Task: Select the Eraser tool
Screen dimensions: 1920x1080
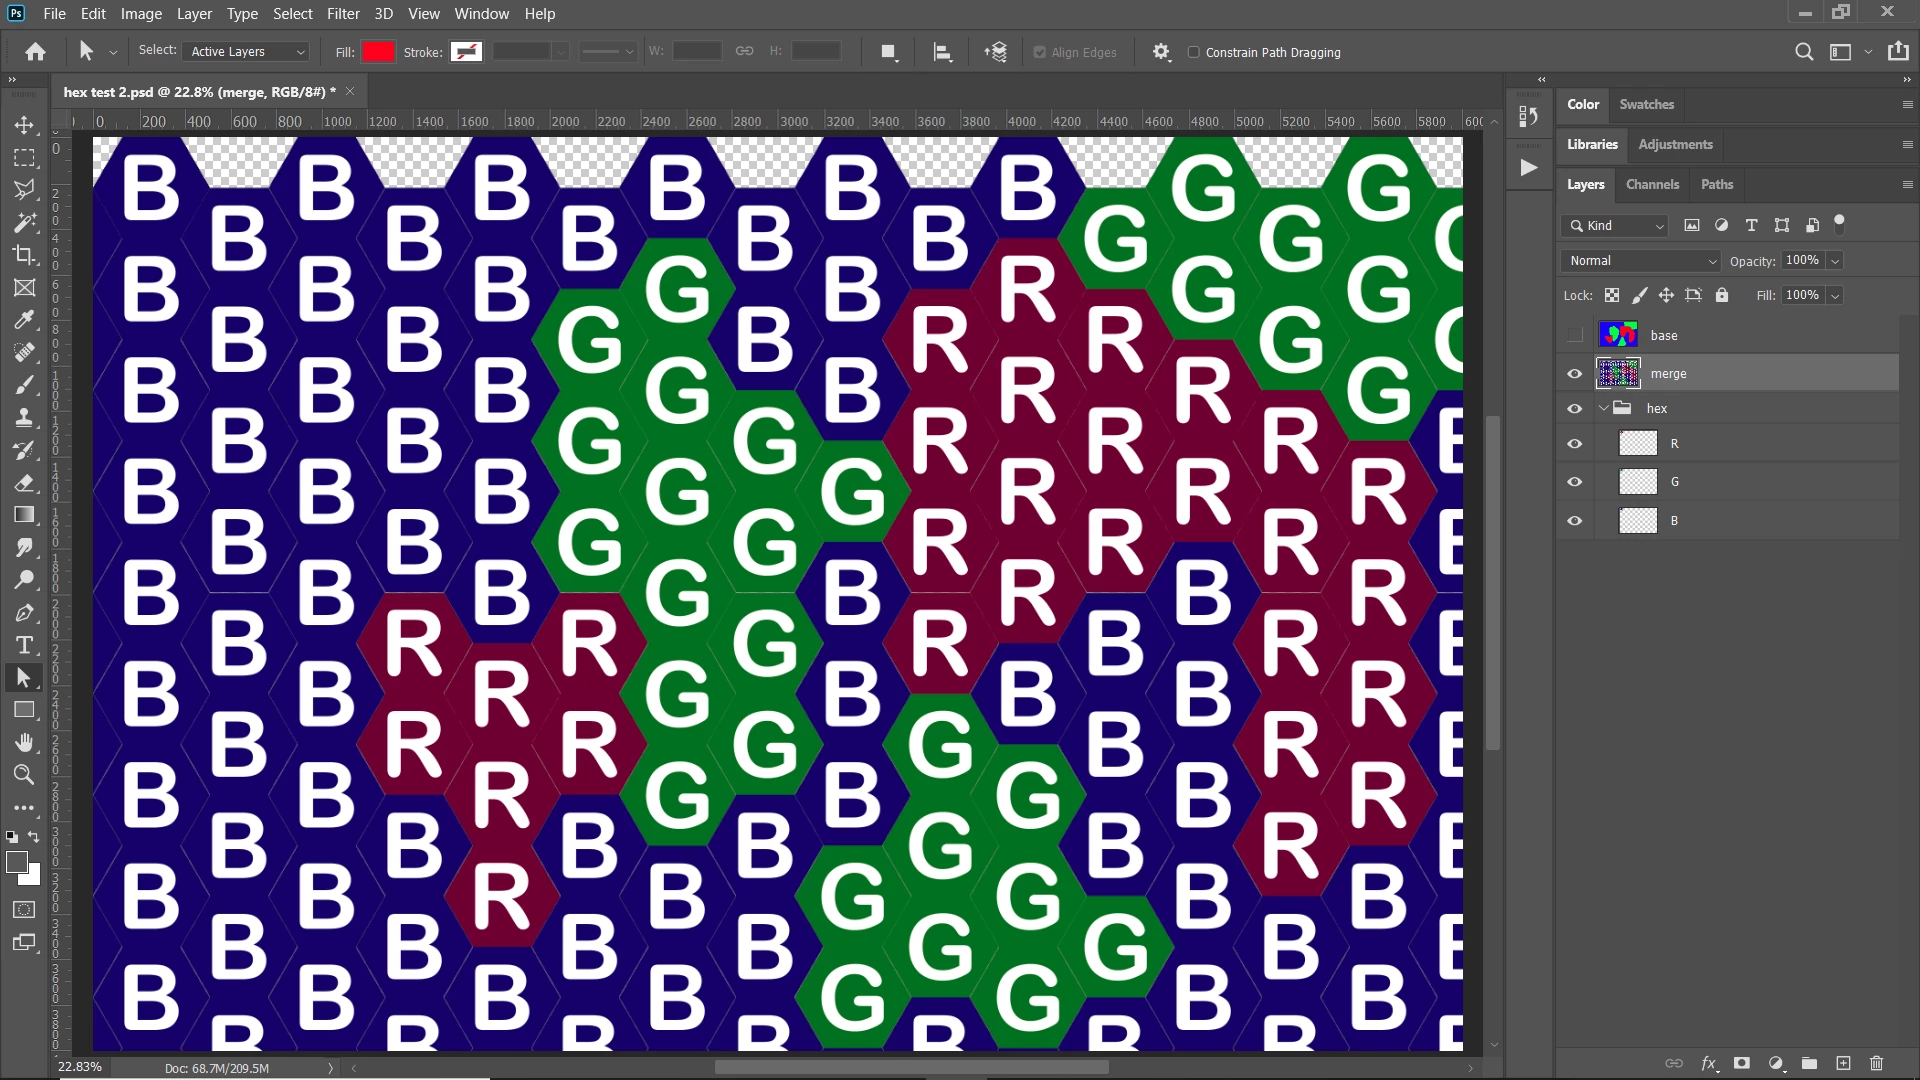Action: tap(24, 482)
